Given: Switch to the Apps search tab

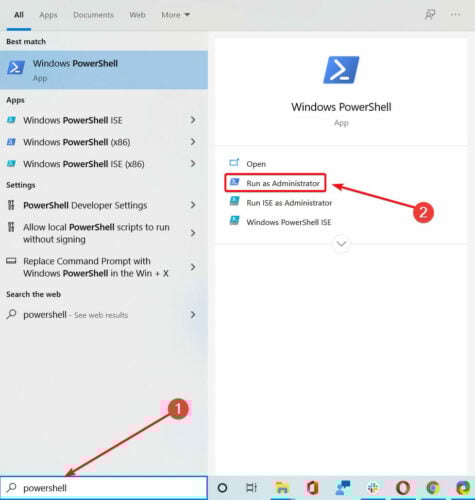Looking at the screenshot, I should pyautogui.click(x=48, y=15).
